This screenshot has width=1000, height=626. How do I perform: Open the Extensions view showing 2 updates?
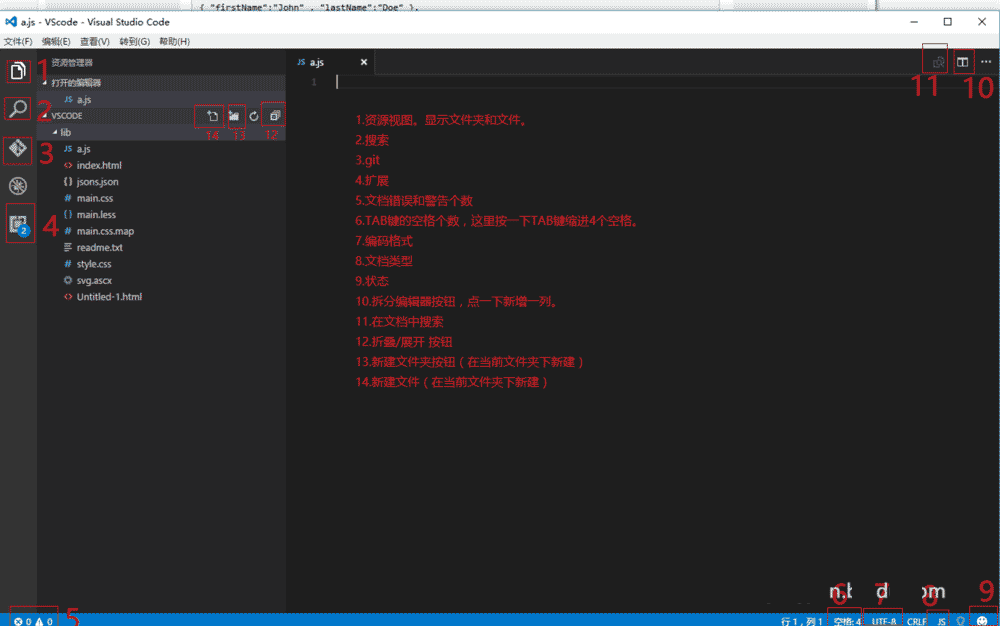click(17, 221)
